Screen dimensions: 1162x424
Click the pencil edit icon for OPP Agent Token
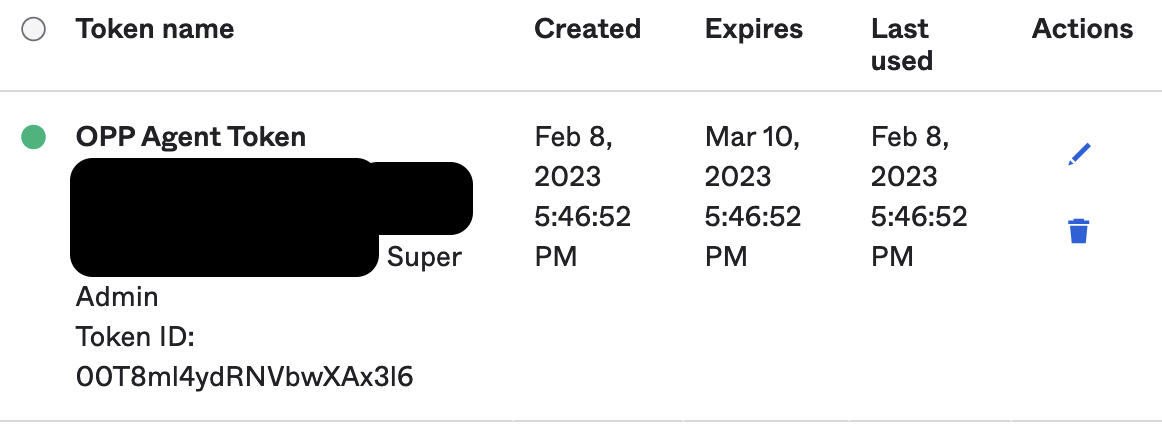1079,155
